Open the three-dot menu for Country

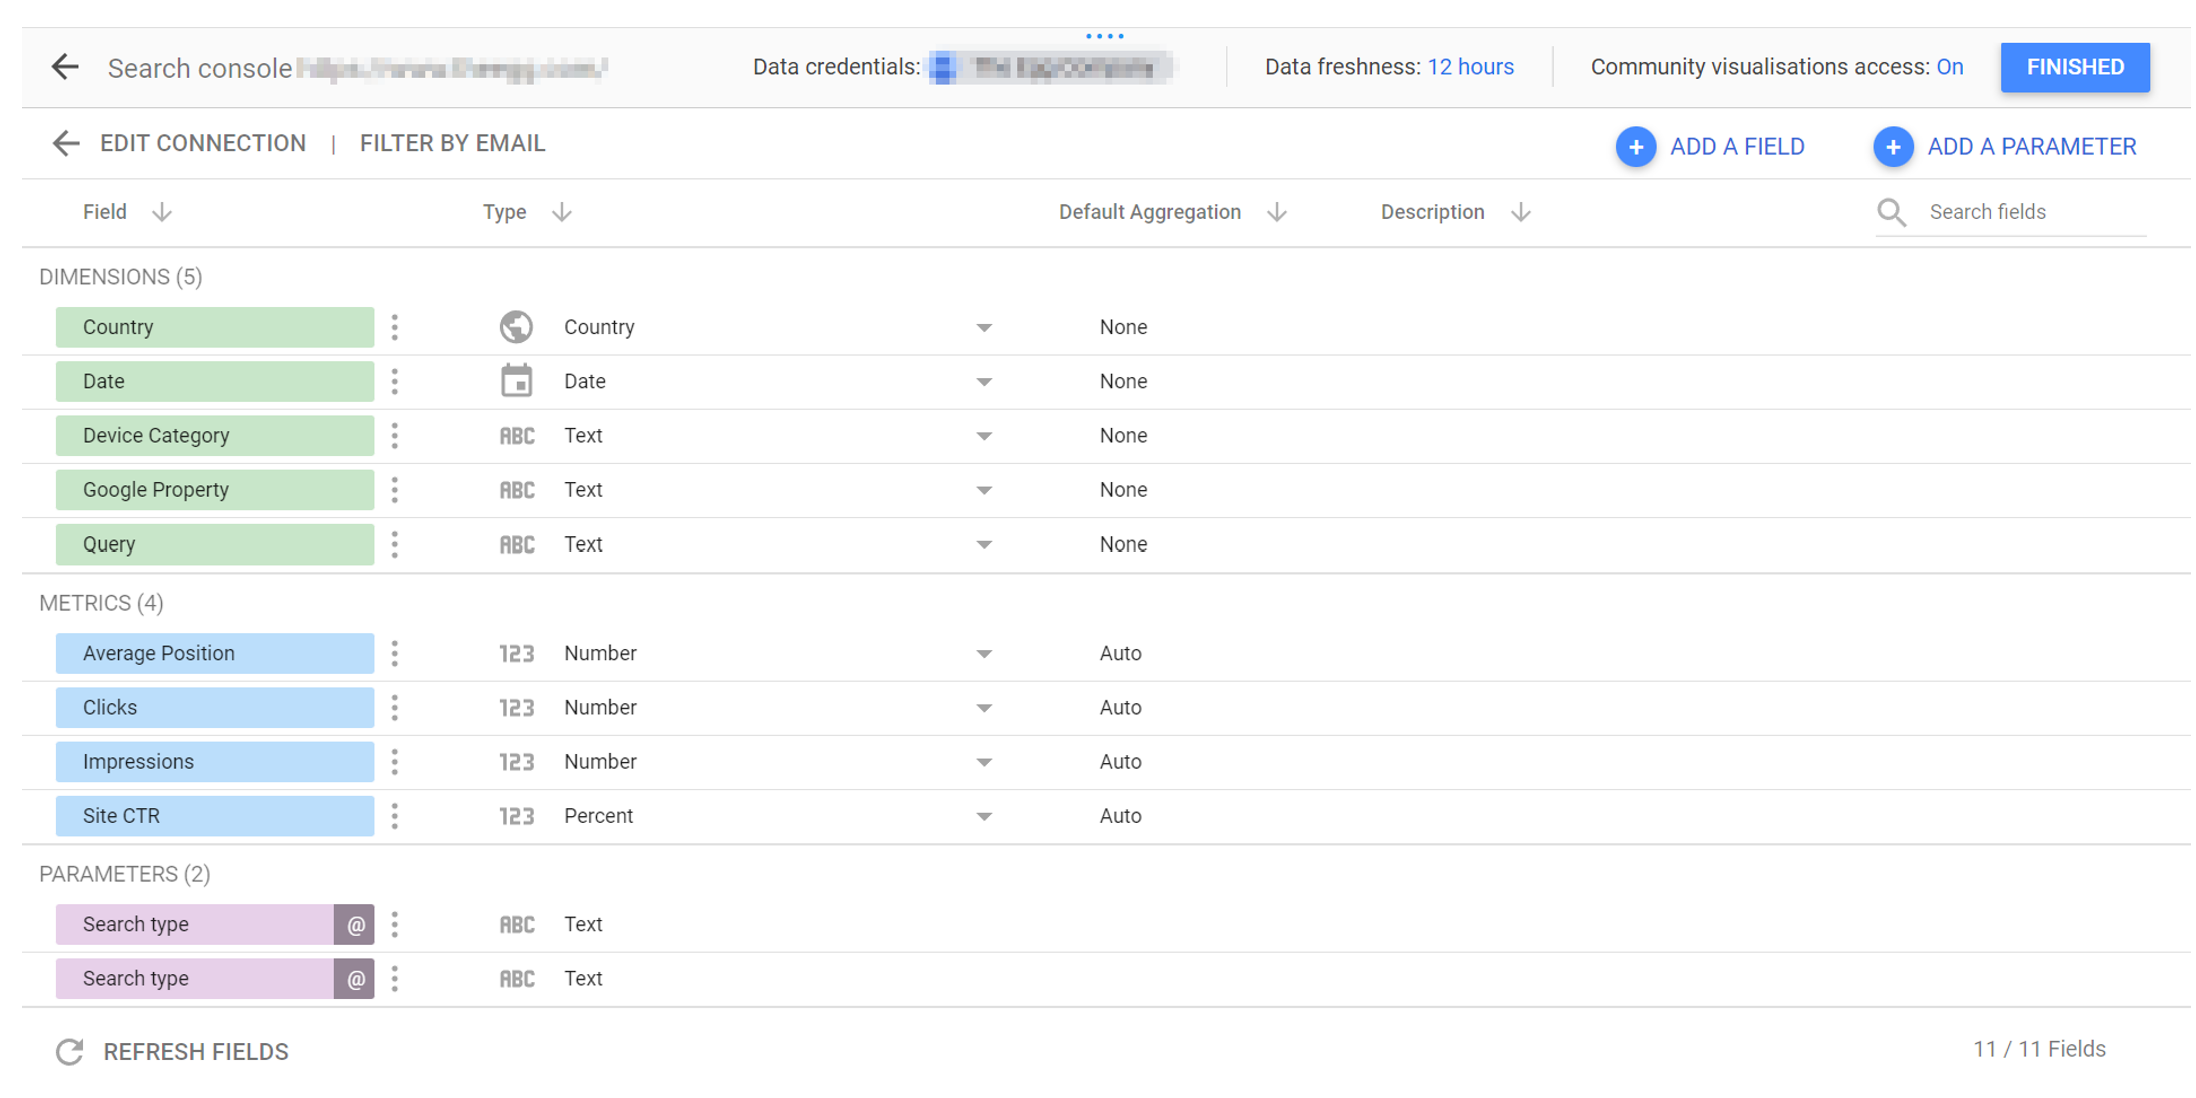point(395,327)
